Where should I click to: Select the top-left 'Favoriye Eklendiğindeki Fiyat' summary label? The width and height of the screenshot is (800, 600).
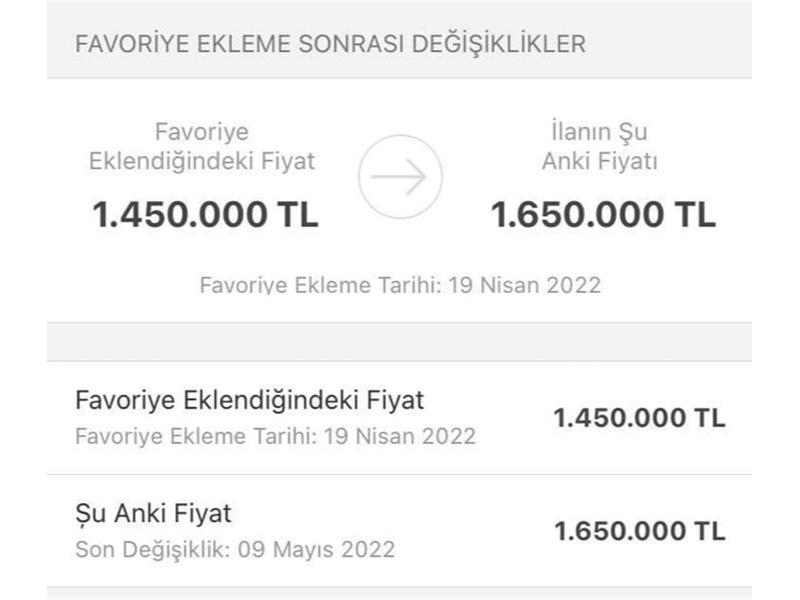tap(202, 147)
